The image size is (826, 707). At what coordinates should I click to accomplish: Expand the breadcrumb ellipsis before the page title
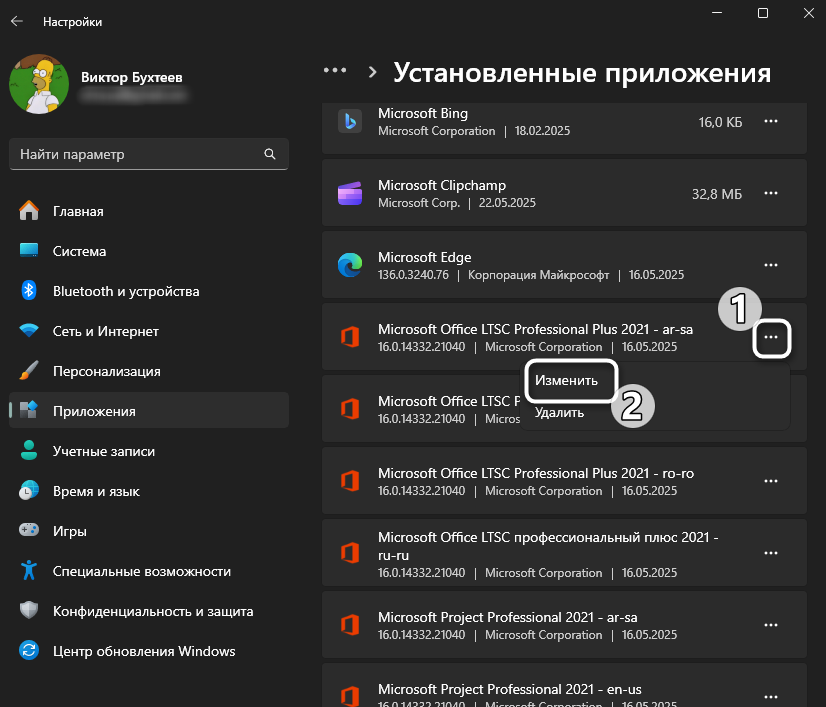(335, 71)
